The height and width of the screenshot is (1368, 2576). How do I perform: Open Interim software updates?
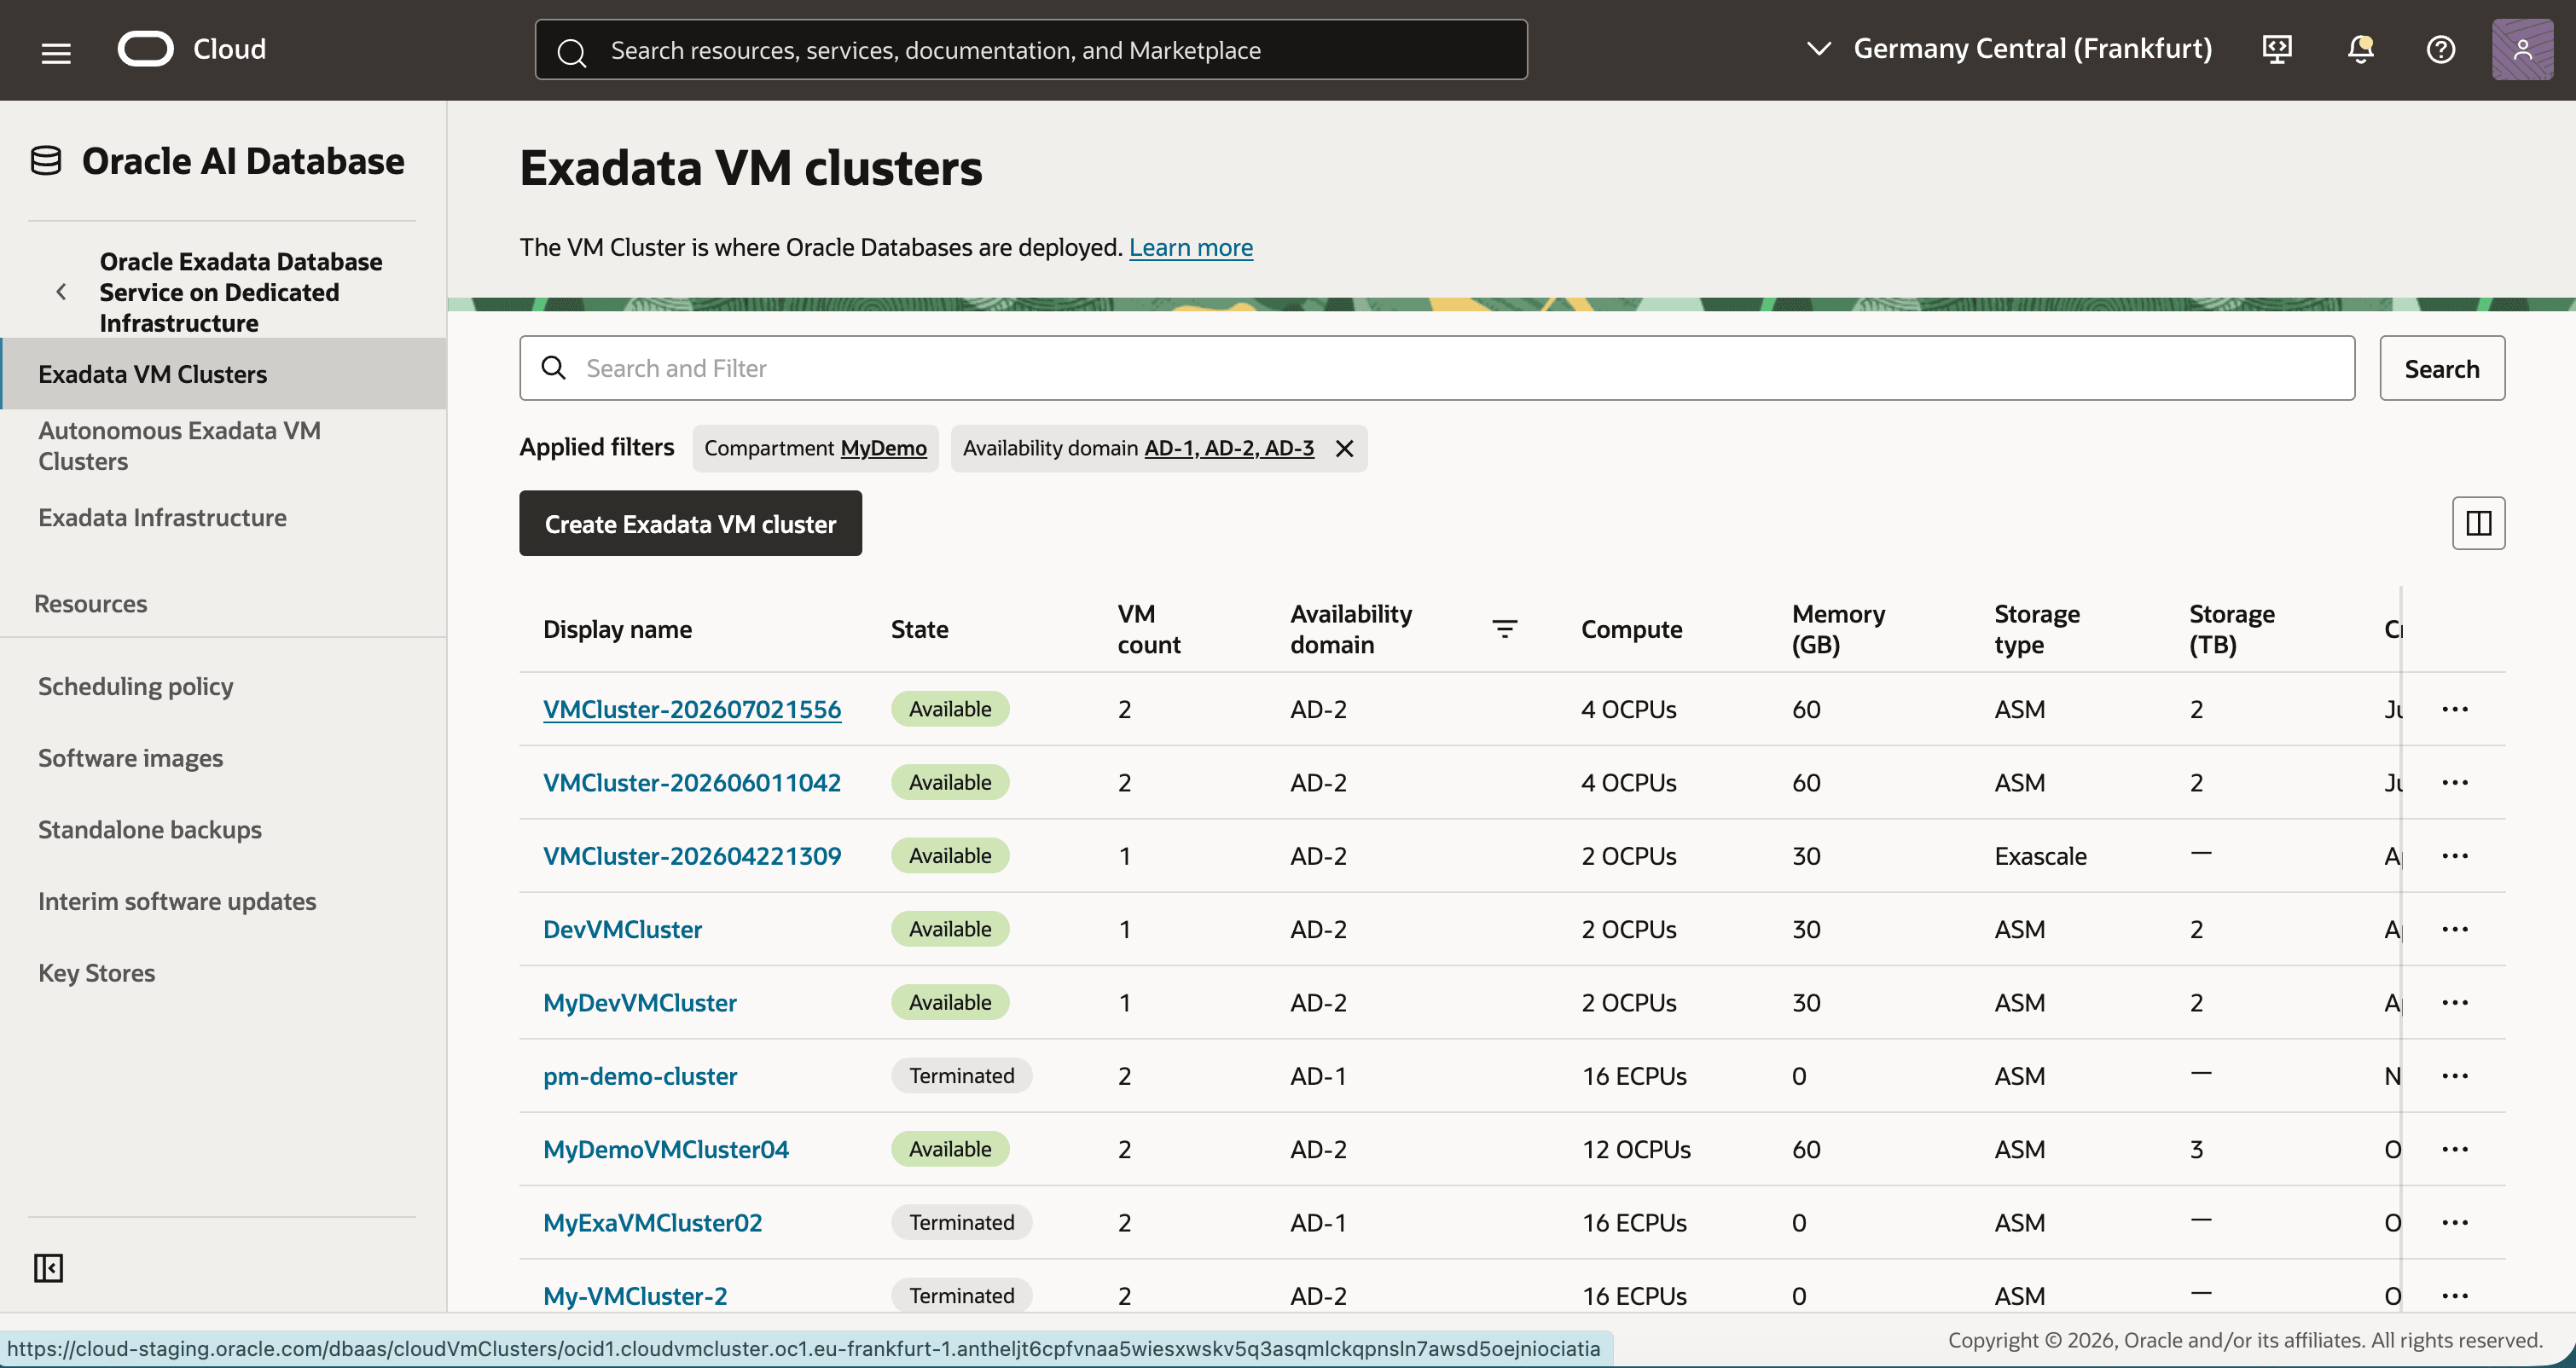tap(177, 901)
